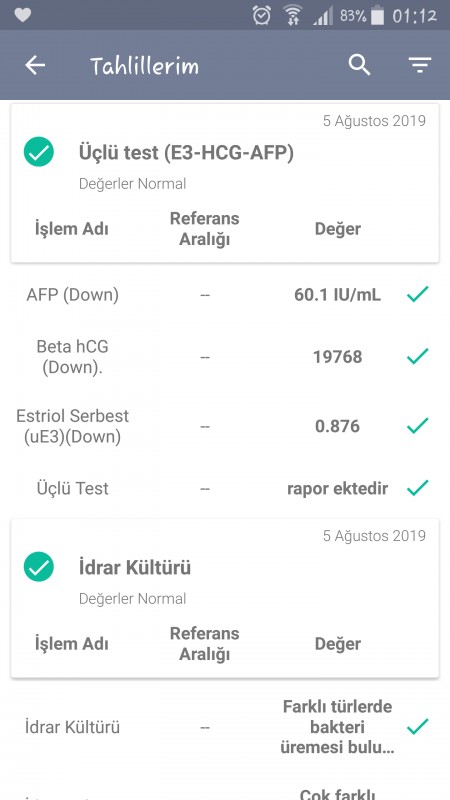Select the AFP (Down) result row
The image size is (450, 800).
[x=225, y=295]
